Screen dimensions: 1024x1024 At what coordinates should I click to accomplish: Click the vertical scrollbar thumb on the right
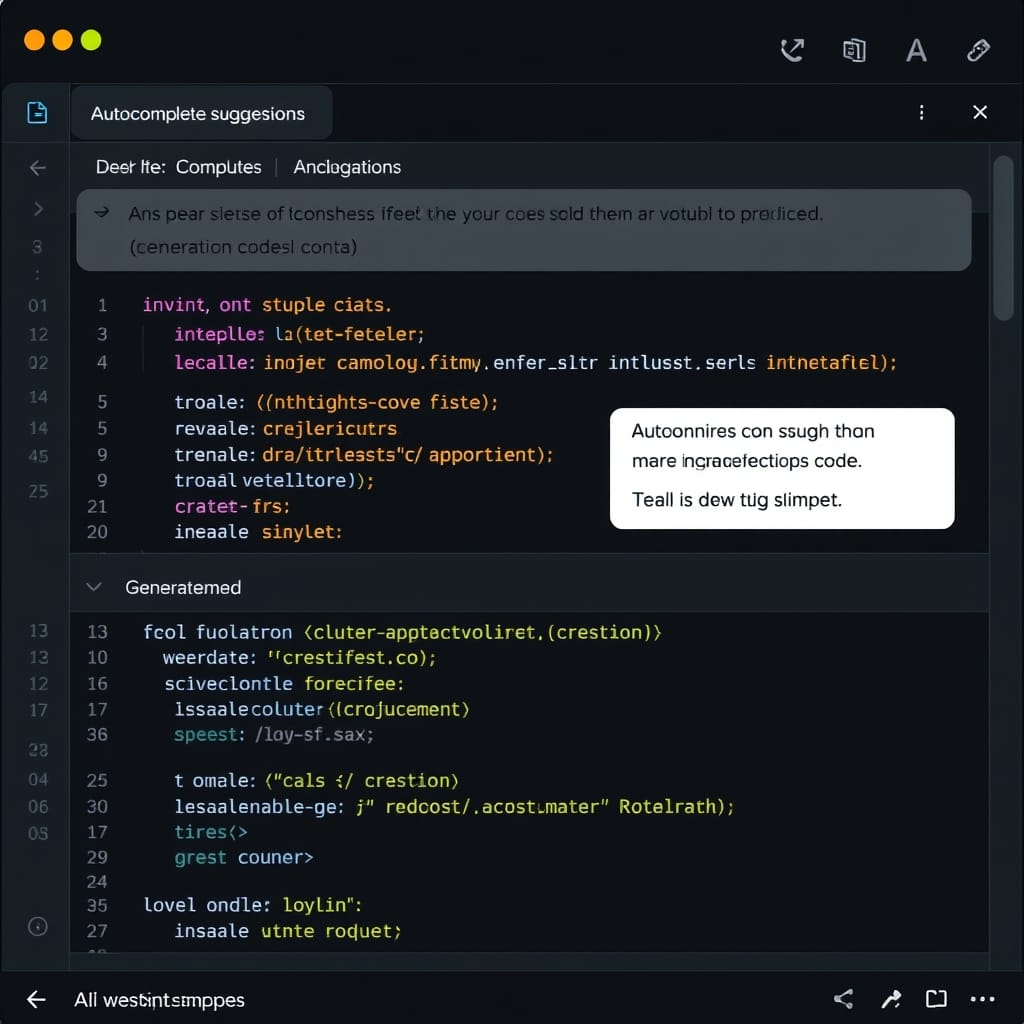[x=1004, y=240]
